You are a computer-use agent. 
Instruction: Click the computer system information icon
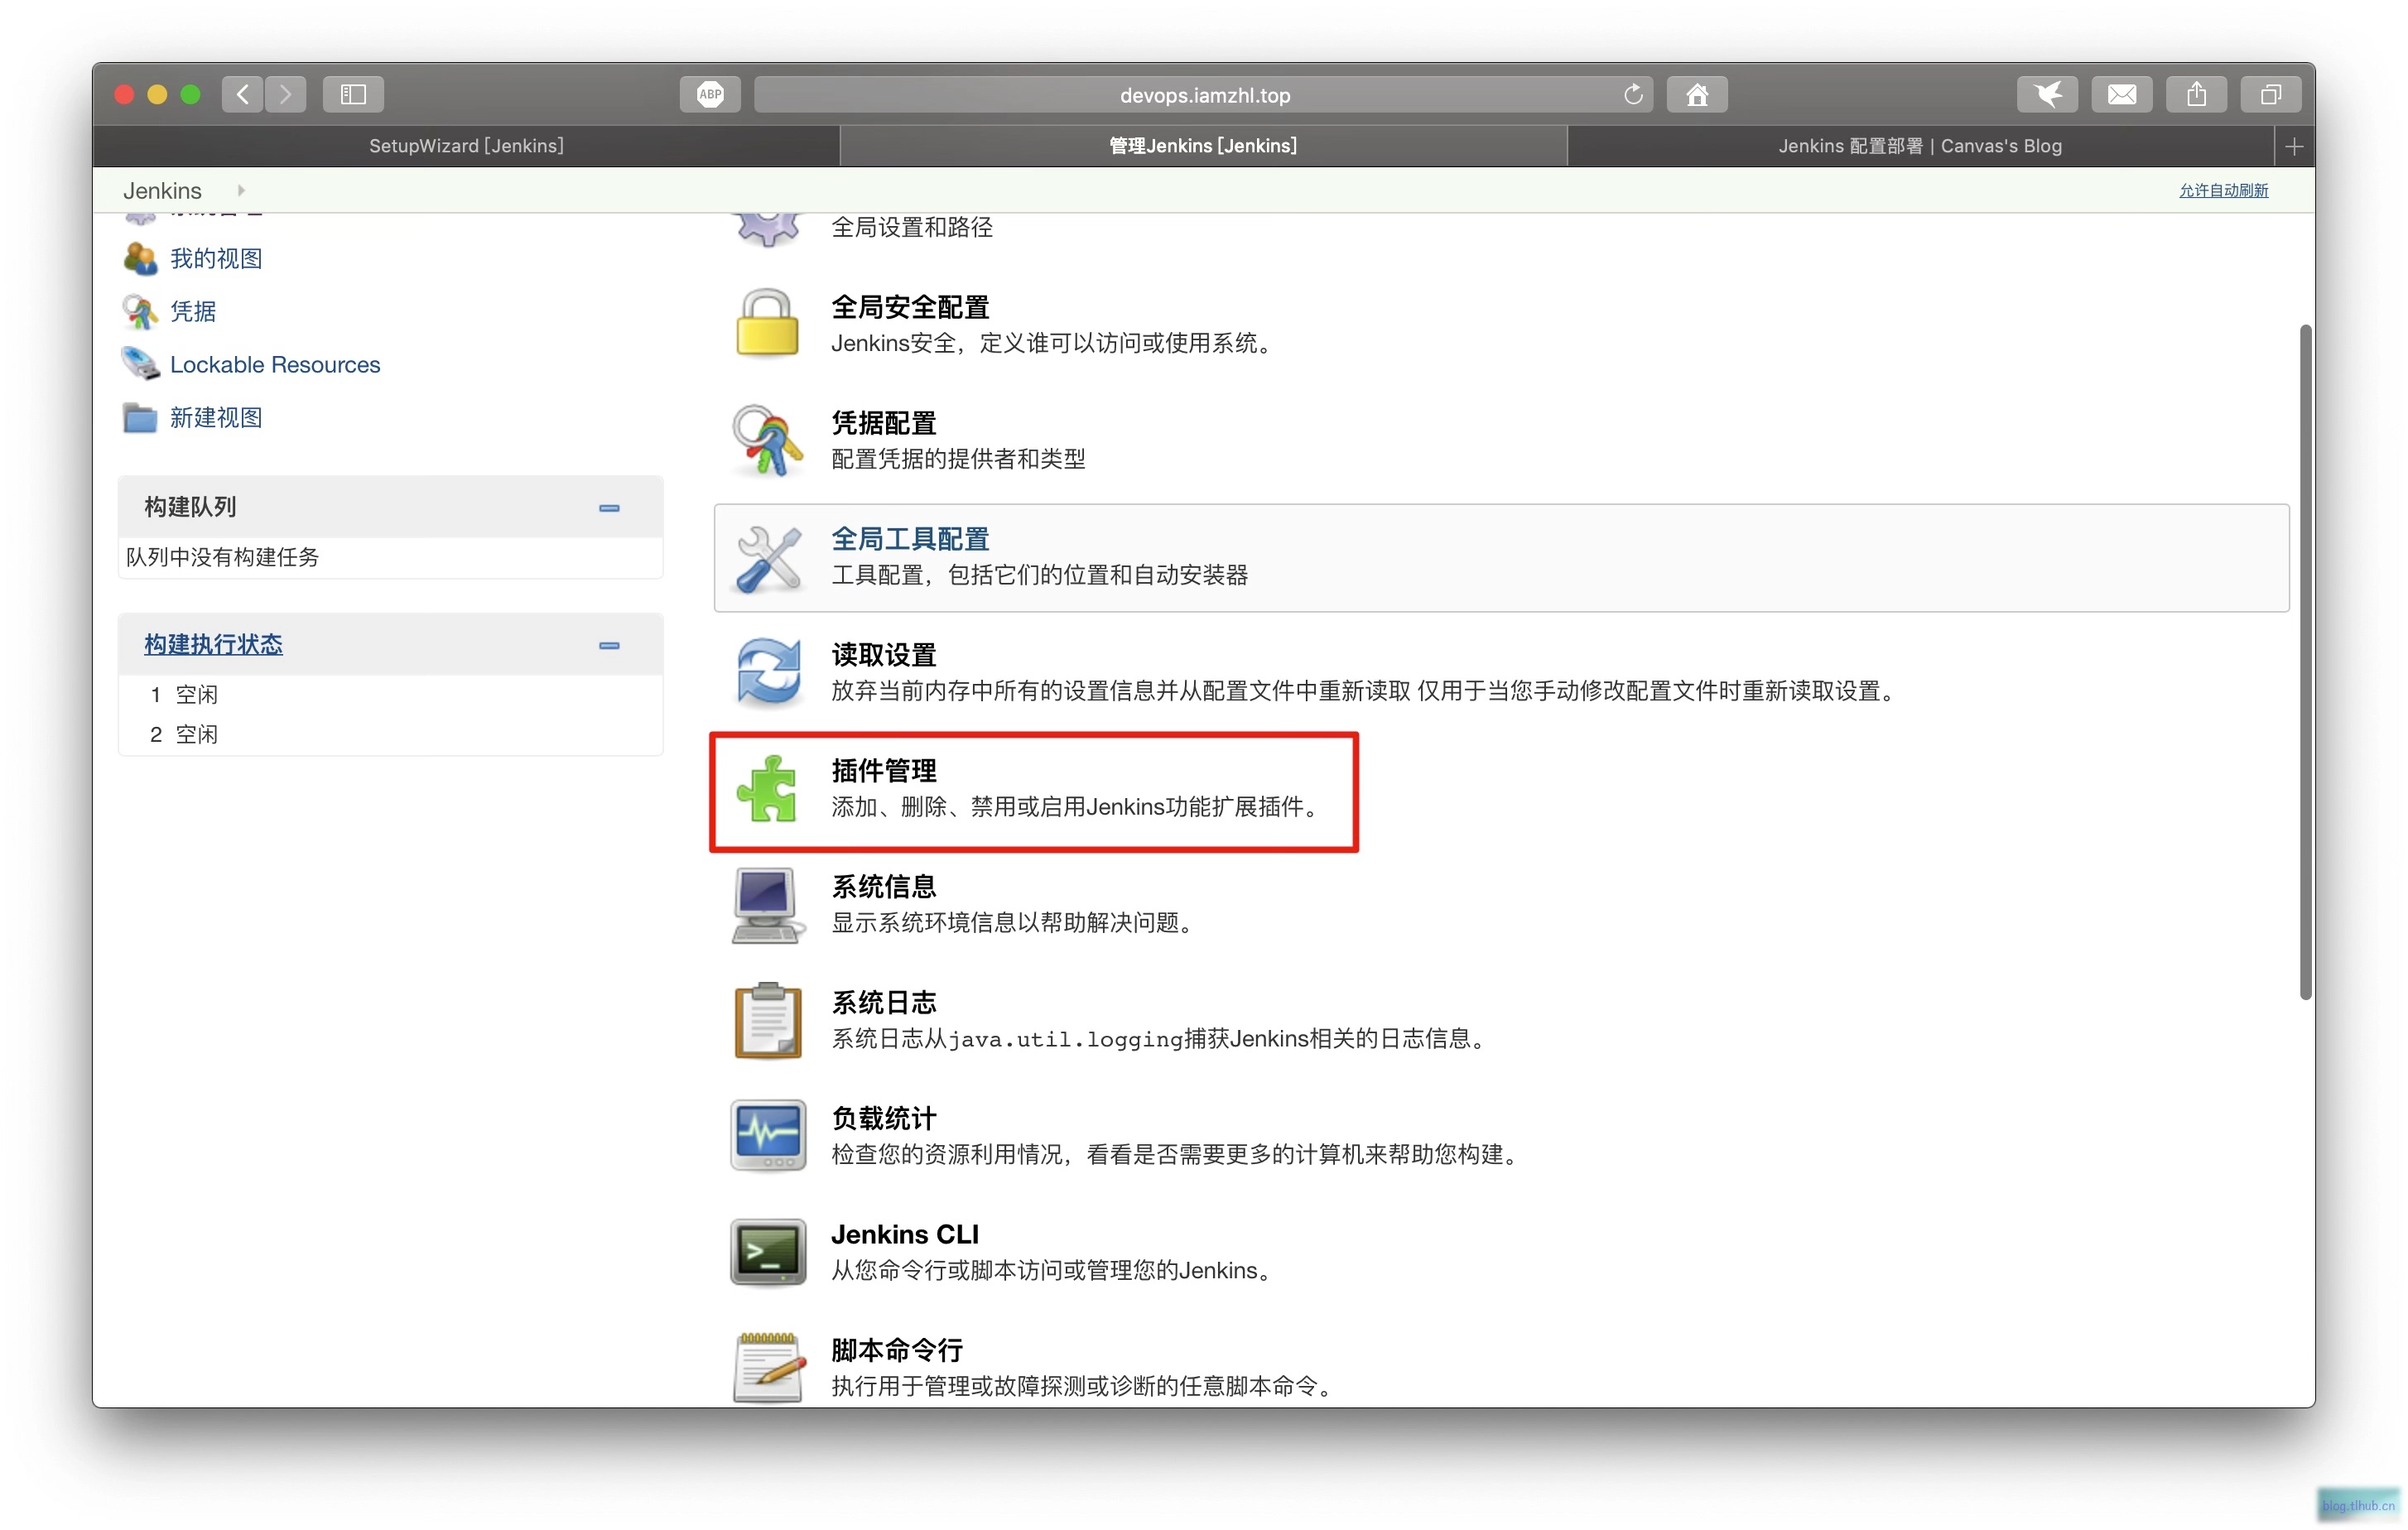[767, 904]
